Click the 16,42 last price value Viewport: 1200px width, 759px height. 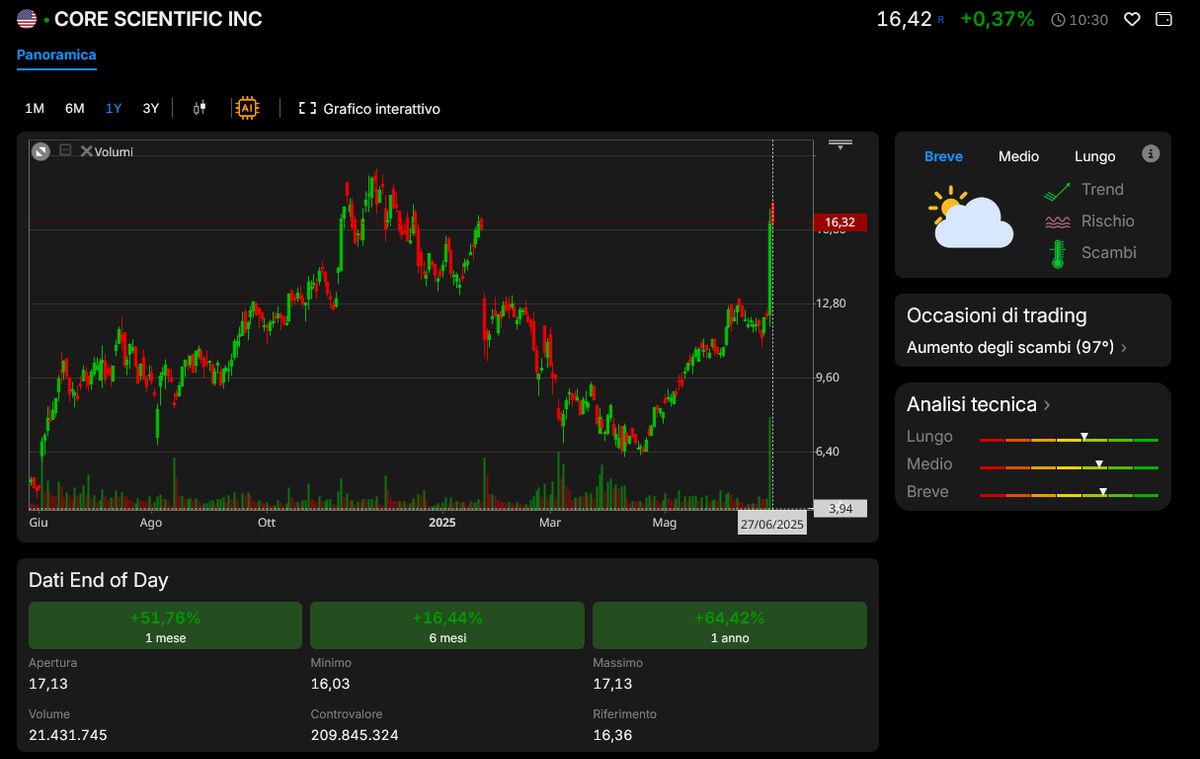(x=904, y=18)
